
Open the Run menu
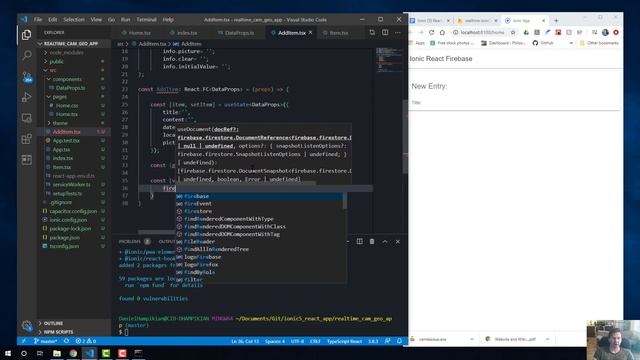(x=125, y=19)
